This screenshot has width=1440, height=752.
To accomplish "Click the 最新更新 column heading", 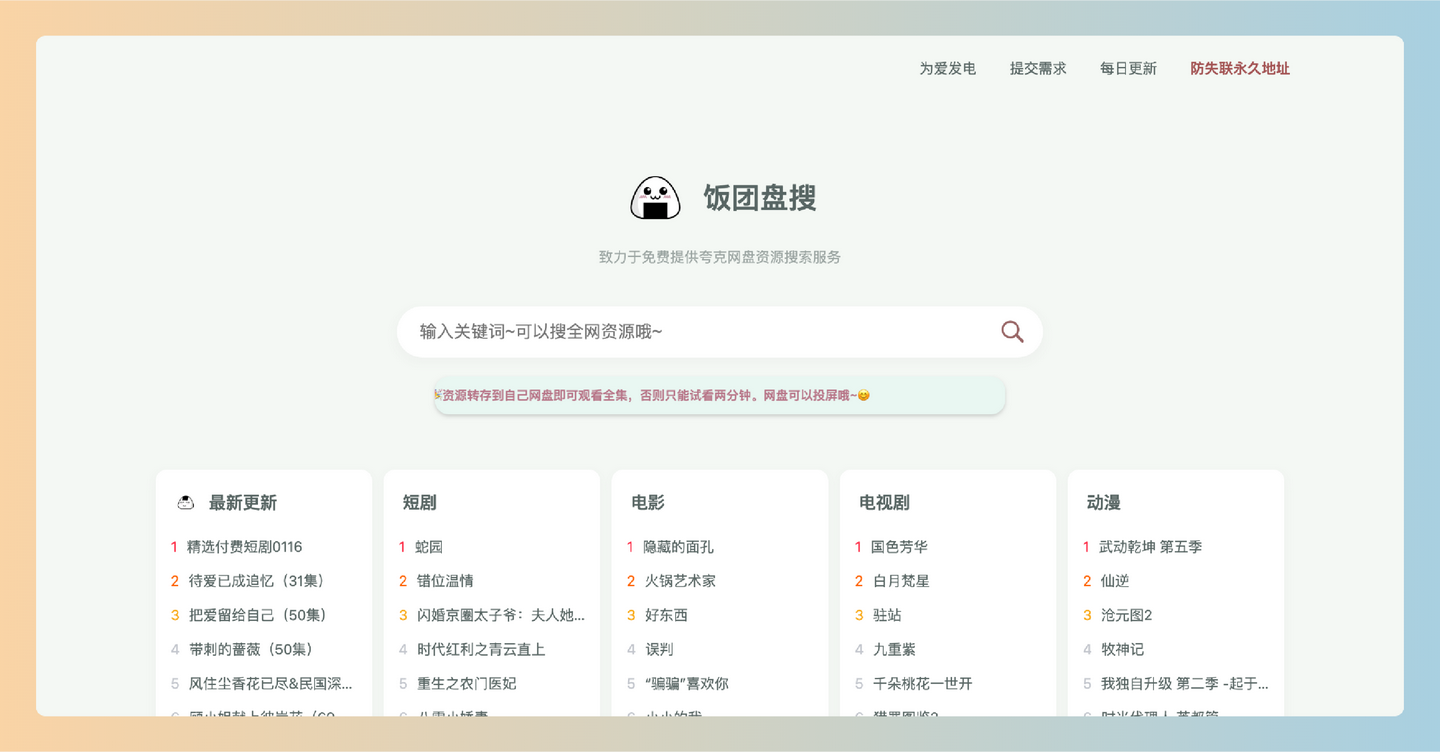I will click(243, 502).
